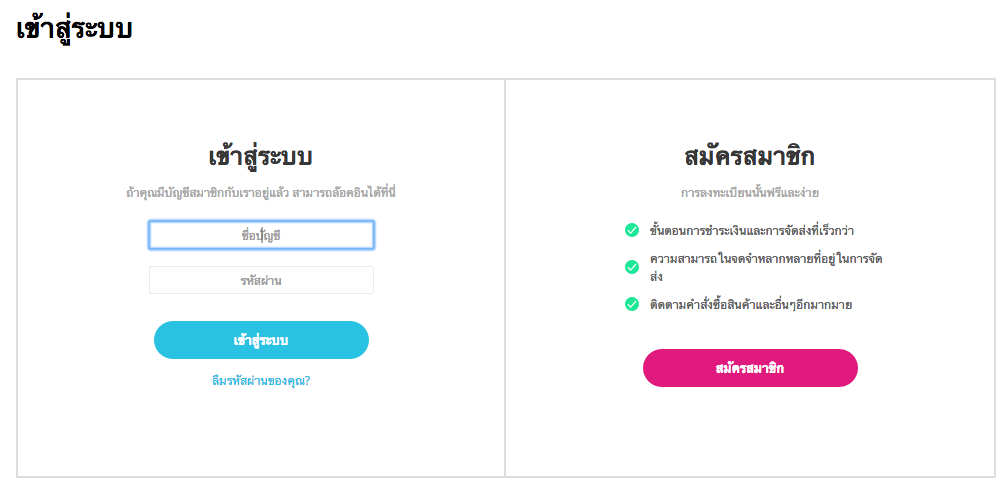Click the green checkmark beside ติดตามคำสั่งซื้อสินค้า
This screenshot has width=1004, height=489.
631,304
